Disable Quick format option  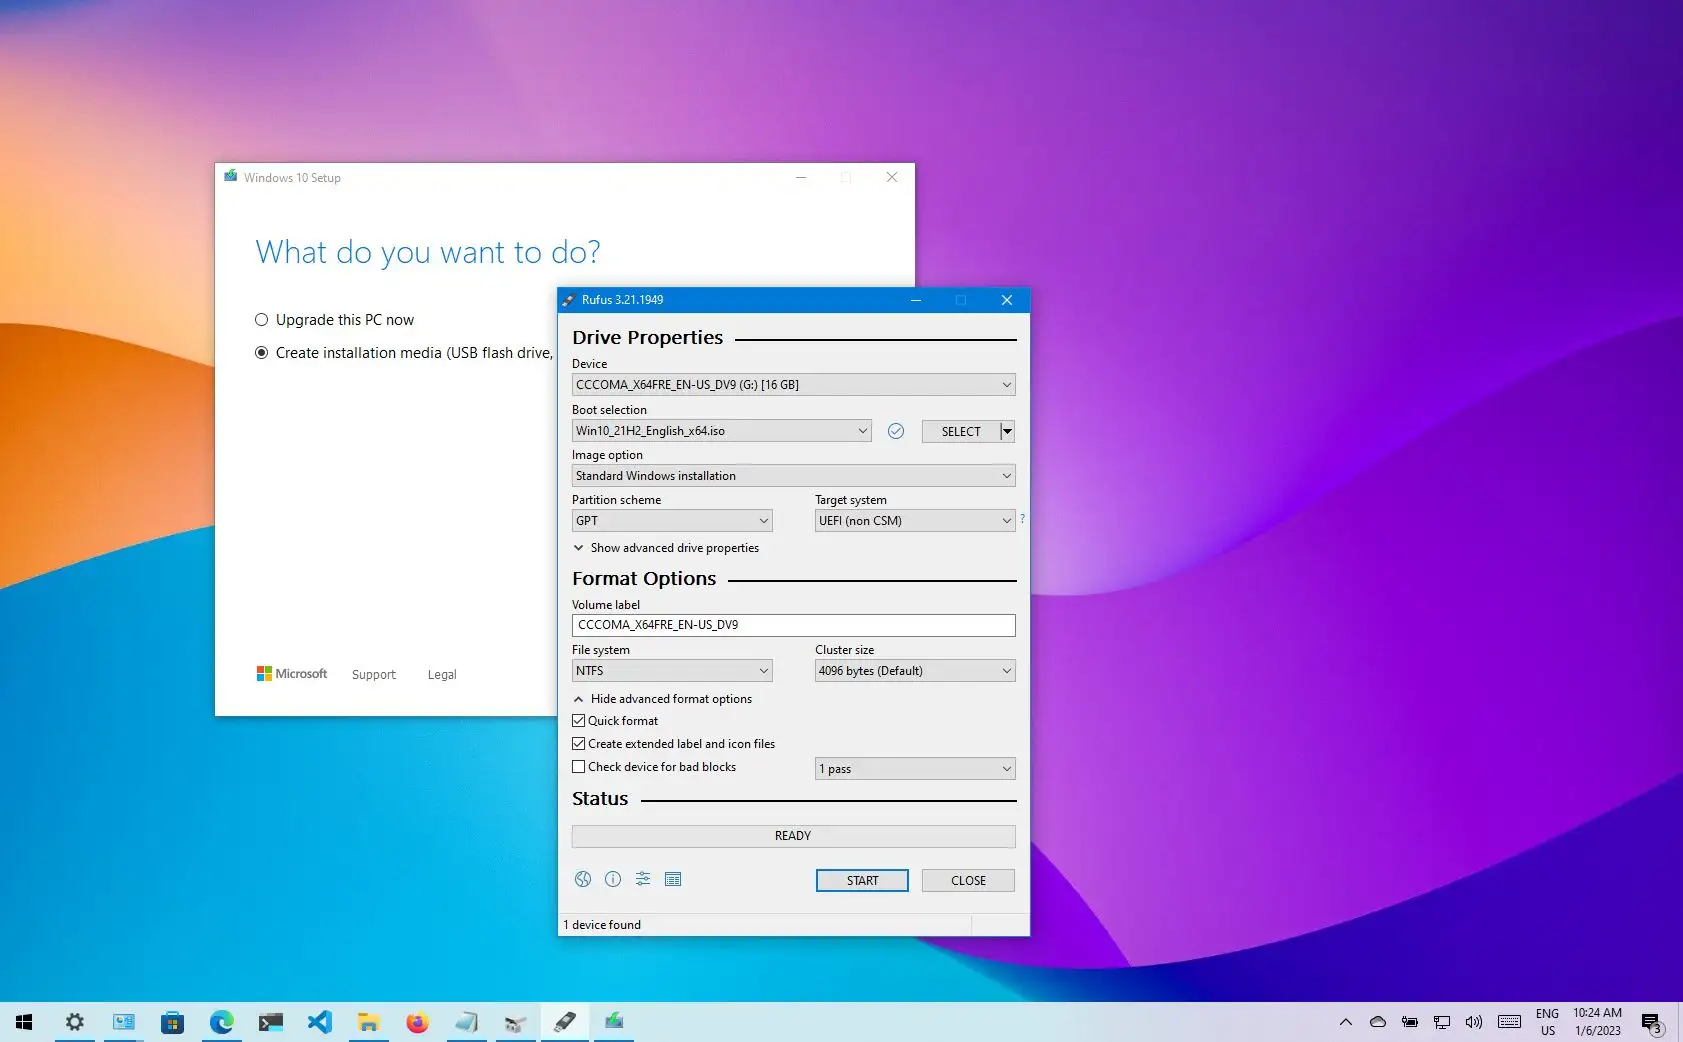pos(579,720)
